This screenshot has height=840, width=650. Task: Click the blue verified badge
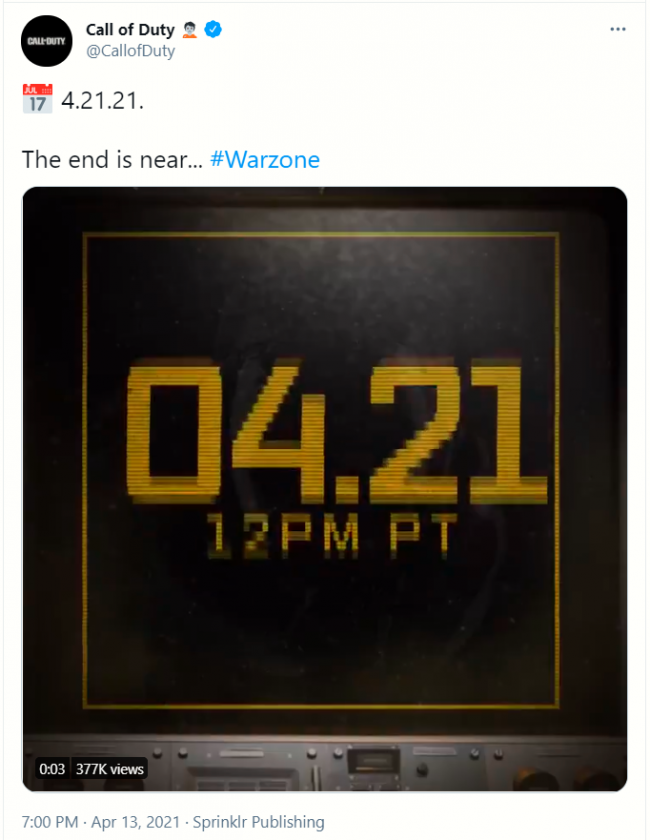coord(211,29)
